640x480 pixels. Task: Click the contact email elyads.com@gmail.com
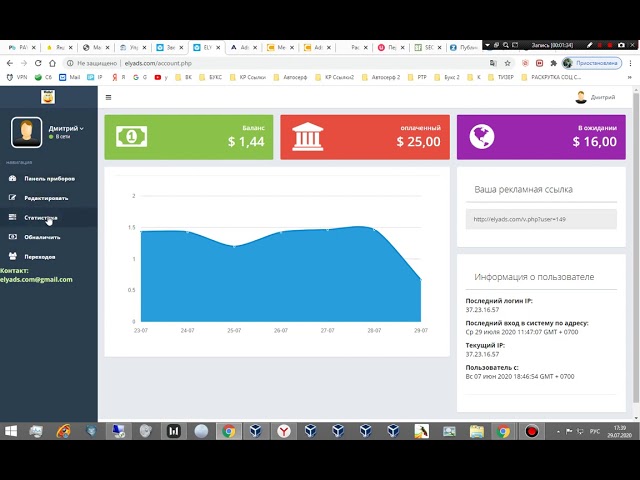click(36, 280)
